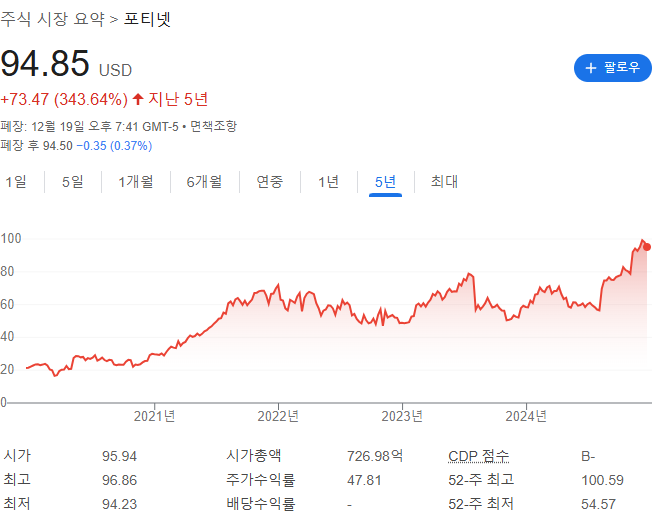This screenshot has height=521, width=666.
Task: Select the 1년 time range tab
Action: tap(328, 182)
